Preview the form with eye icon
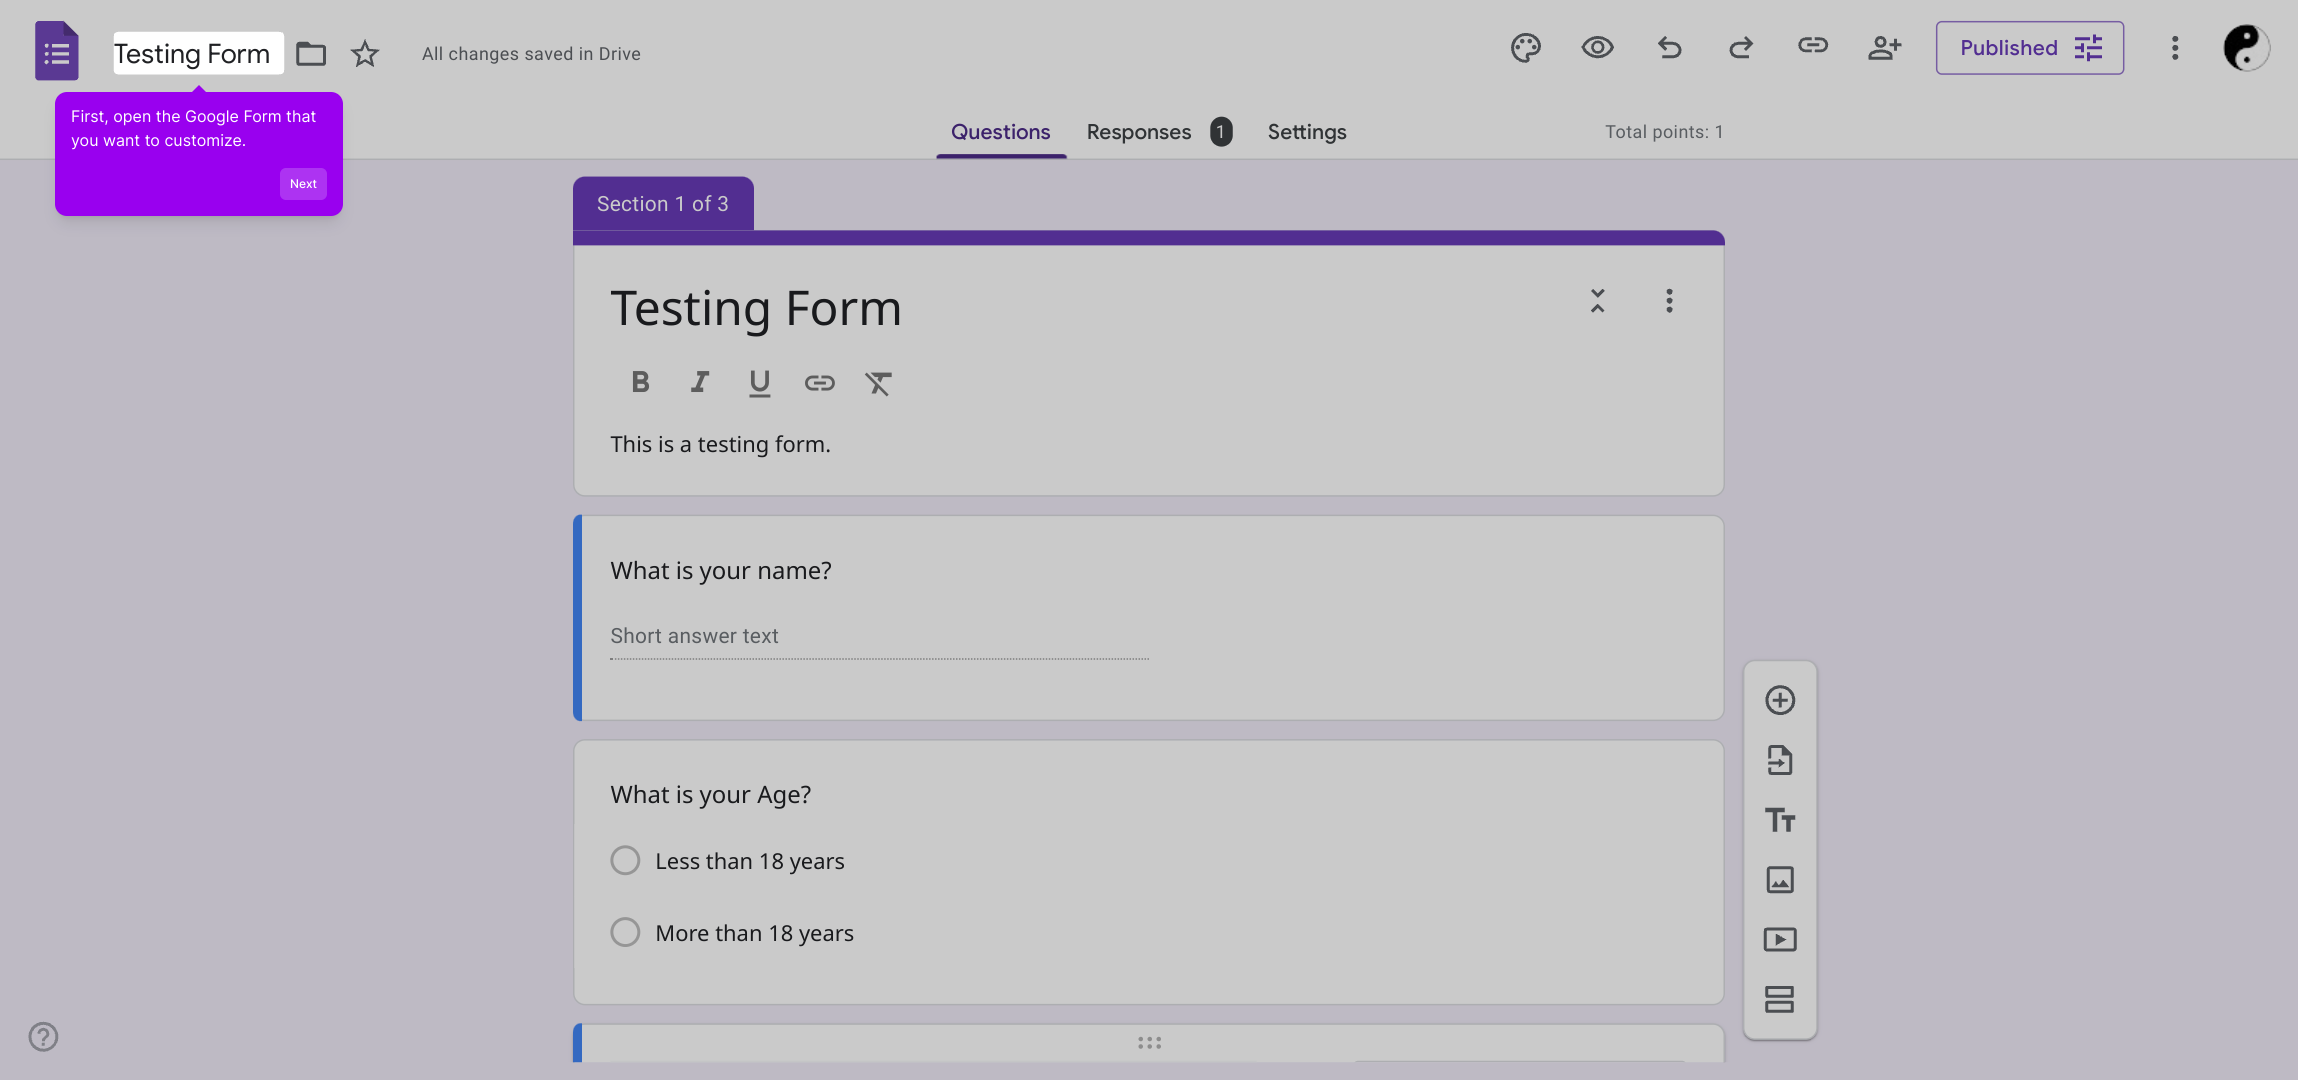This screenshot has height=1080, width=2298. (1597, 48)
